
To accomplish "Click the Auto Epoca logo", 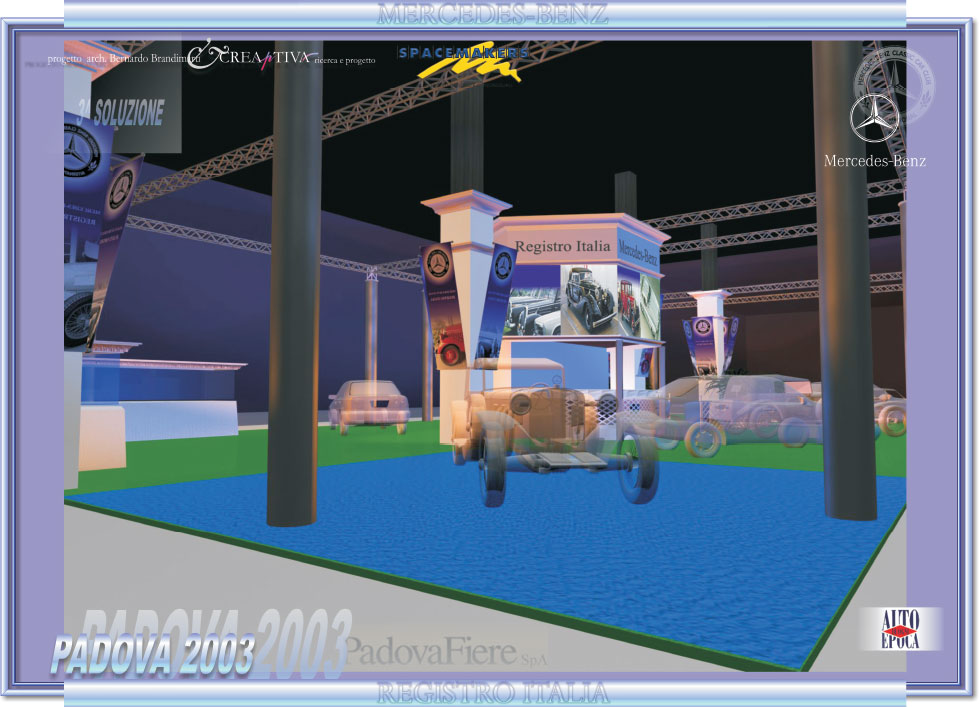I will 900,629.
